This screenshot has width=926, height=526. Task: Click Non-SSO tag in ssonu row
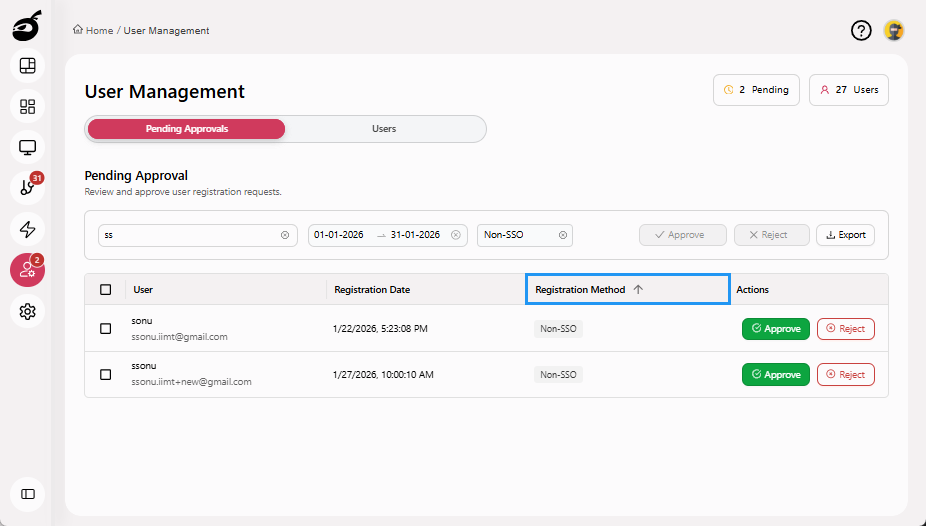coord(558,374)
